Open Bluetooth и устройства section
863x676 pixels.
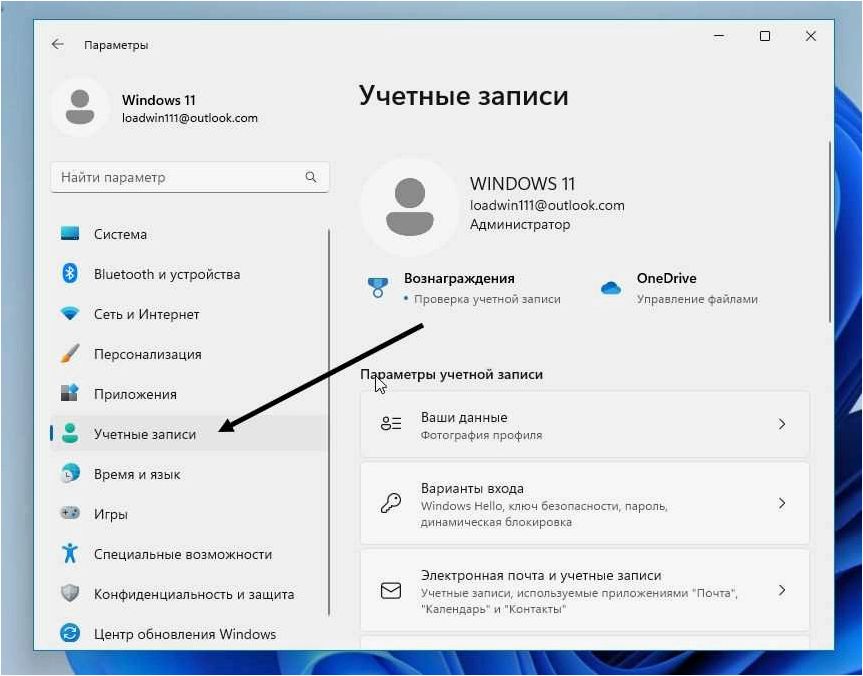coord(188,274)
